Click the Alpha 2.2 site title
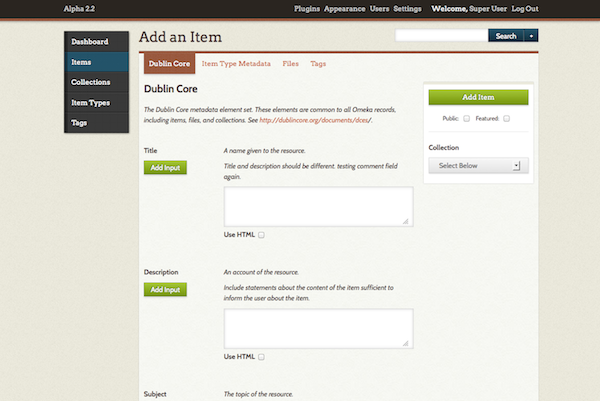The width and height of the screenshot is (600, 401). [79, 9]
